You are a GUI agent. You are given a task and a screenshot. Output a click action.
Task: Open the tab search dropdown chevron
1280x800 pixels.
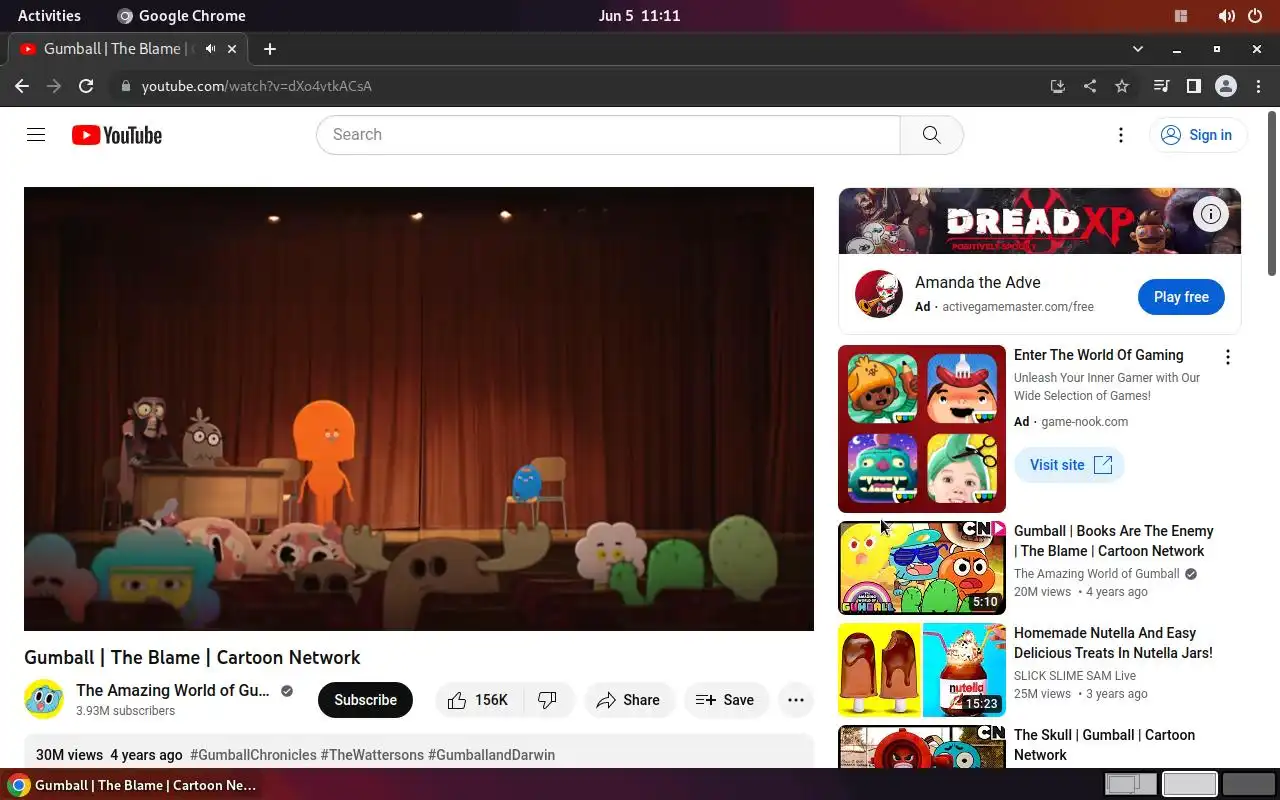point(1137,49)
